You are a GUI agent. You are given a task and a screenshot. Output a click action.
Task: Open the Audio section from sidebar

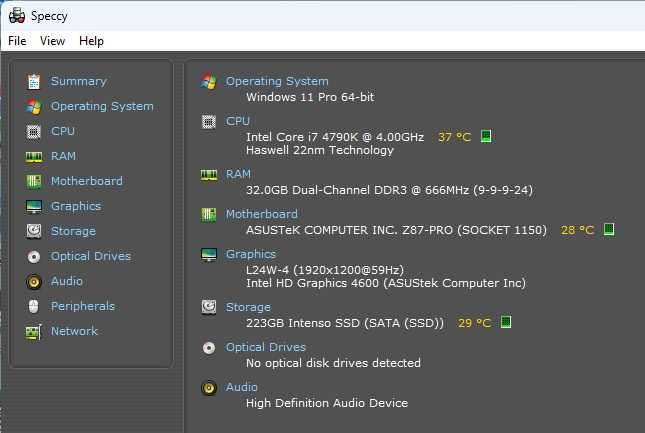[67, 281]
